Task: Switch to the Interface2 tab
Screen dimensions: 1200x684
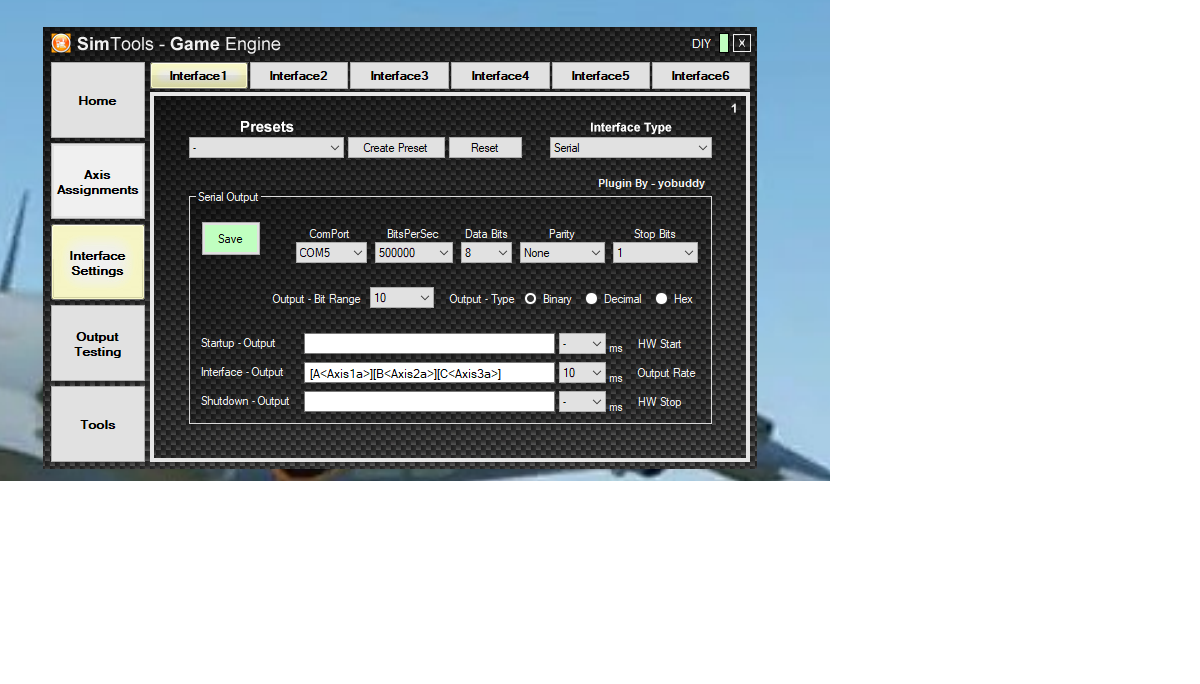Action: point(298,76)
